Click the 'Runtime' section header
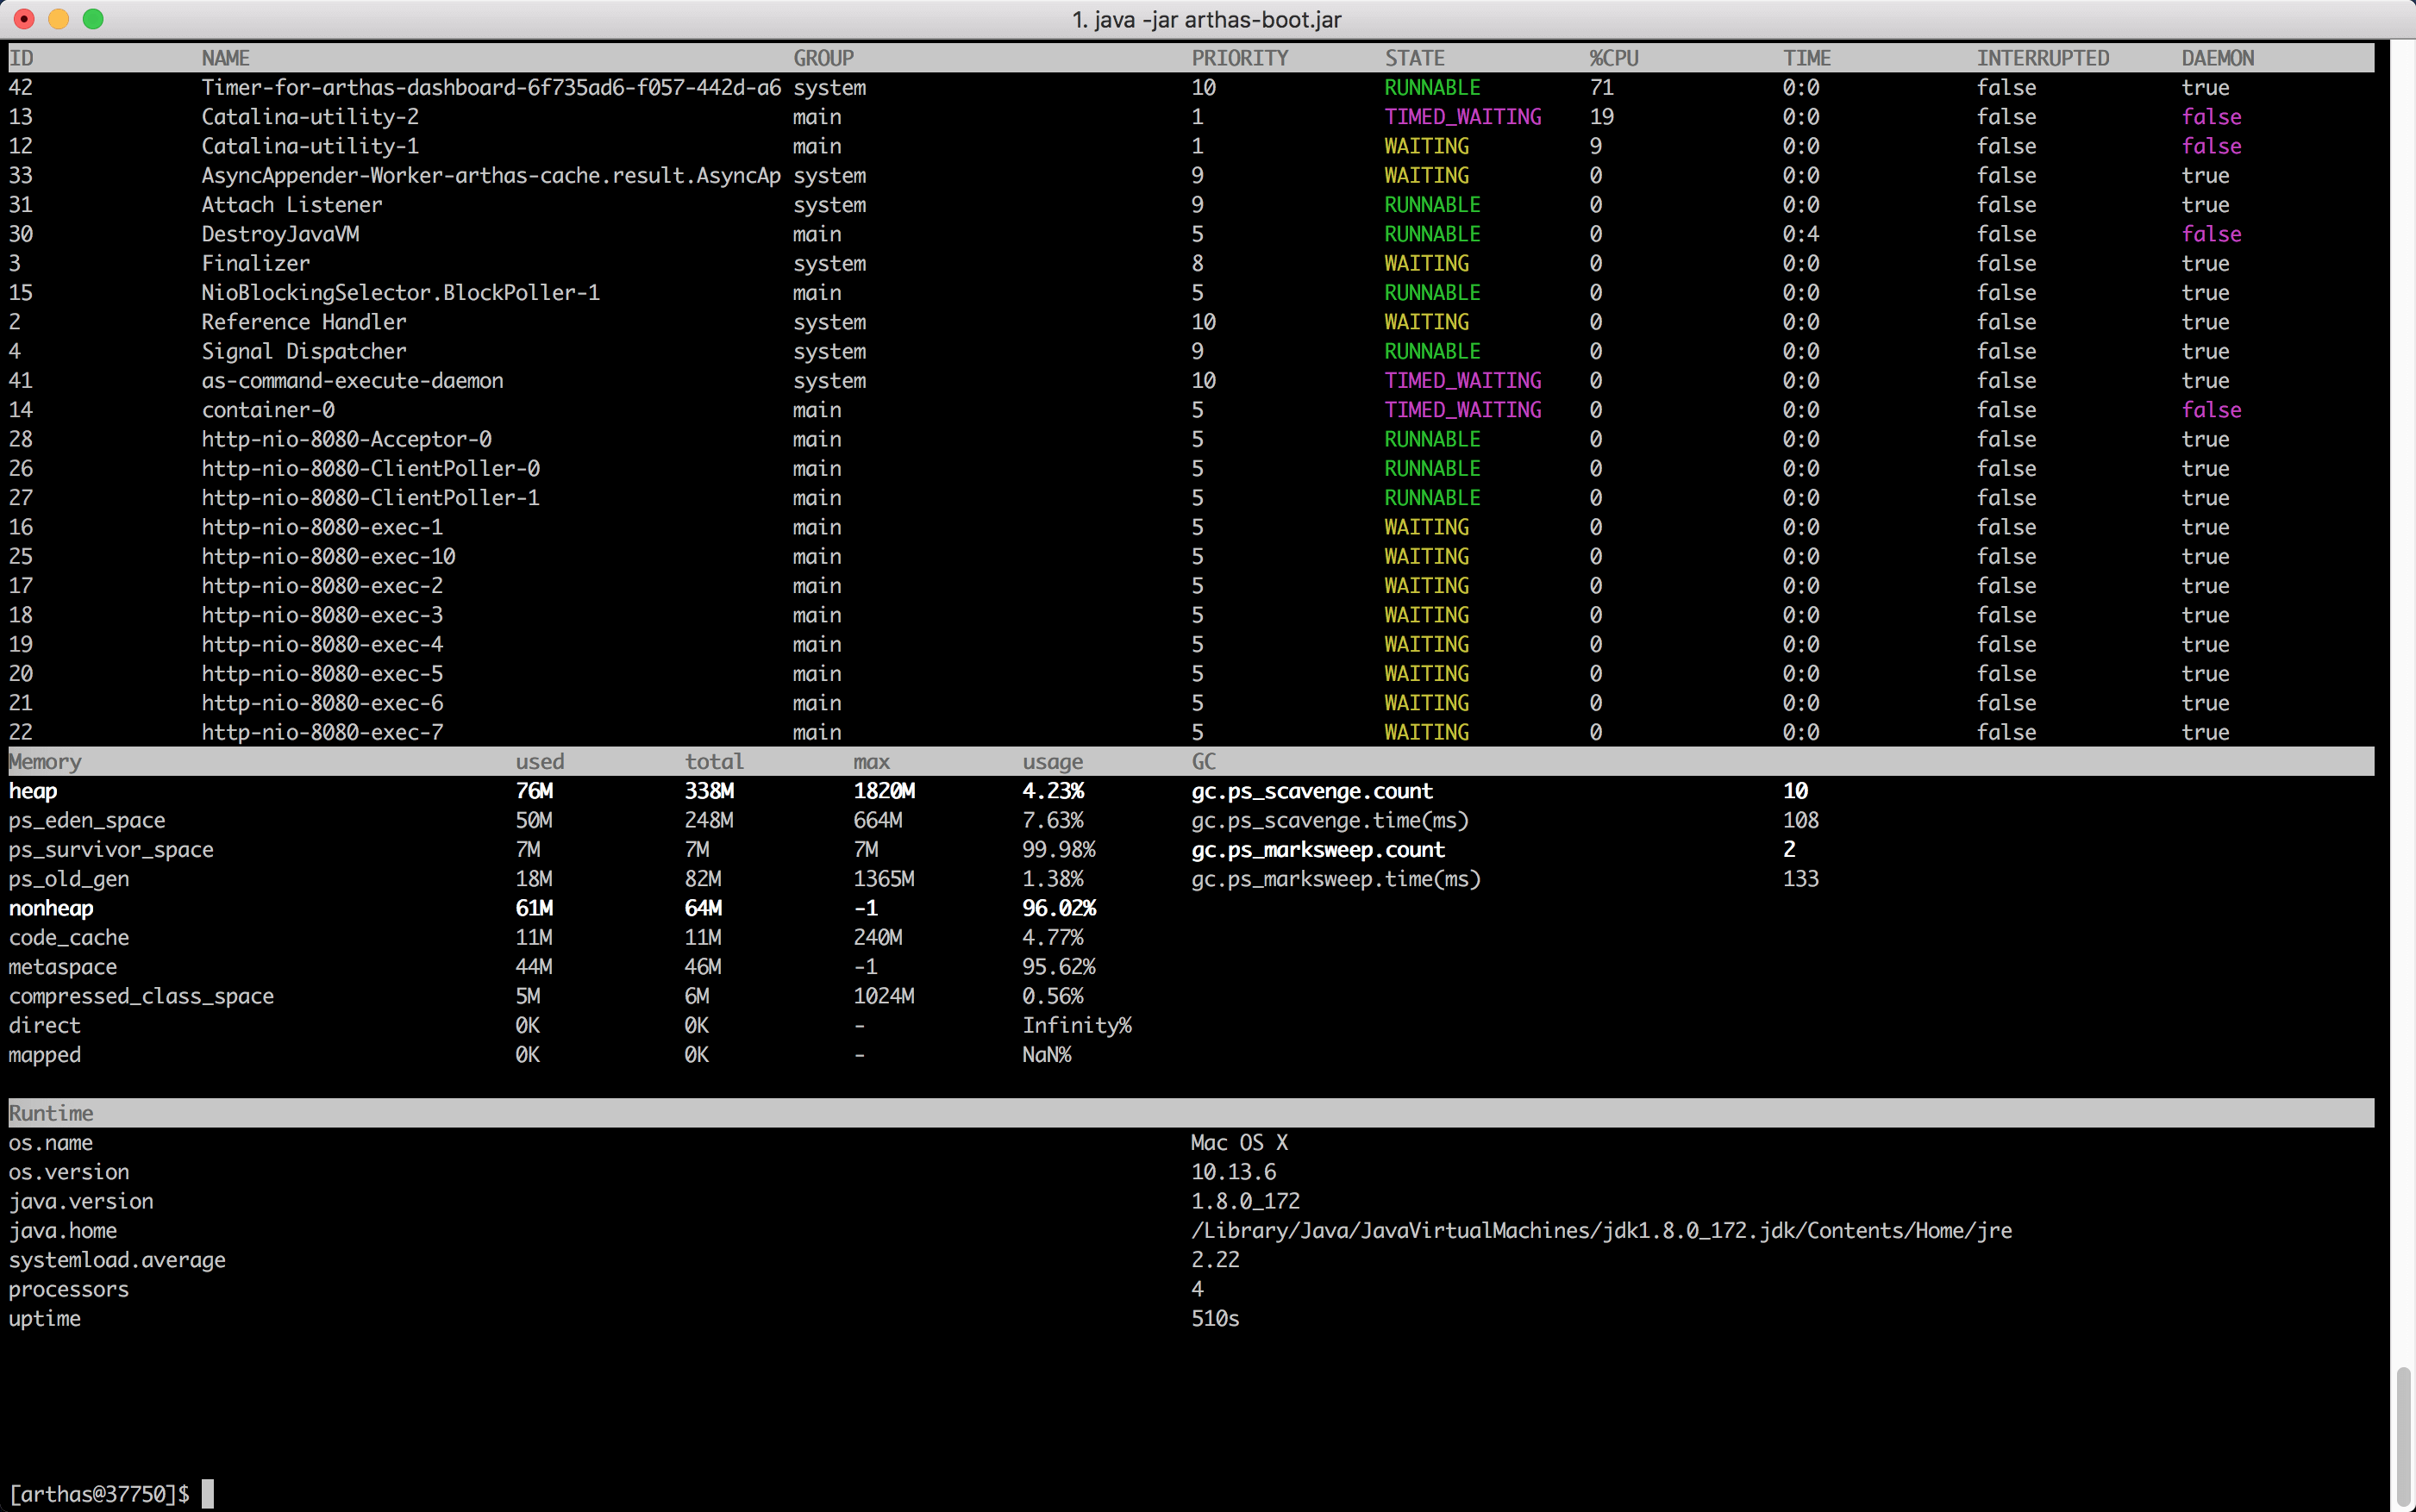This screenshot has width=2416, height=1512. [x=51, y=1113]
